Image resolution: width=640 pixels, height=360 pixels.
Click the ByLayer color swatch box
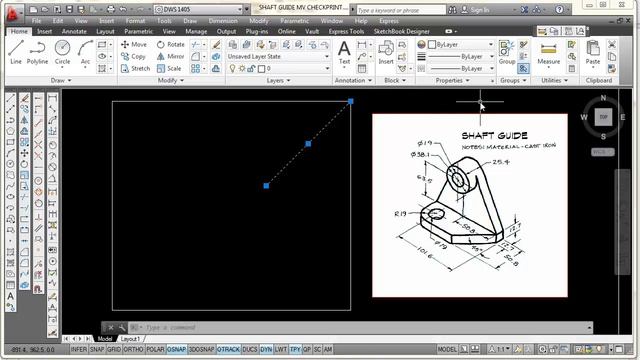432,44
